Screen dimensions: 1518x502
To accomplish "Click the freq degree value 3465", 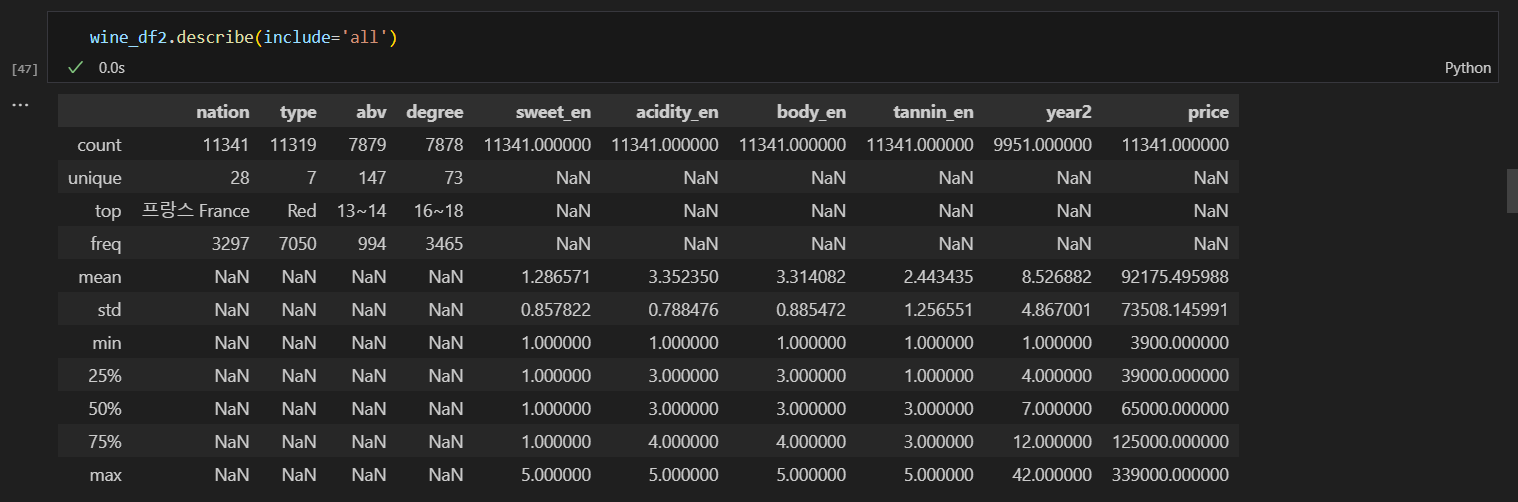I will 444,244.
